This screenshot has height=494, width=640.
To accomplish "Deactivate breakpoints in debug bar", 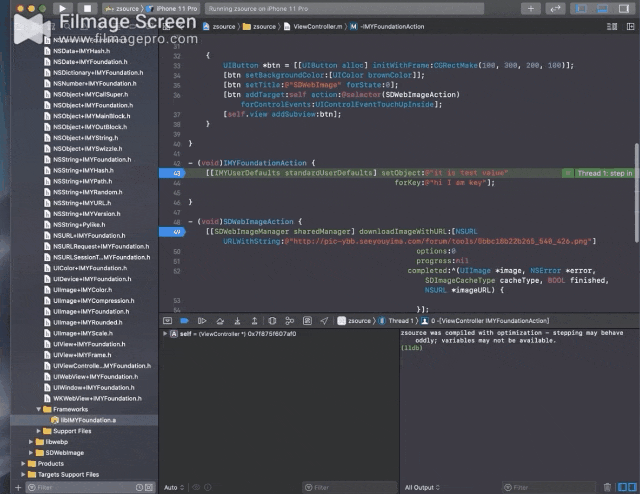I will tap(184, 320).
